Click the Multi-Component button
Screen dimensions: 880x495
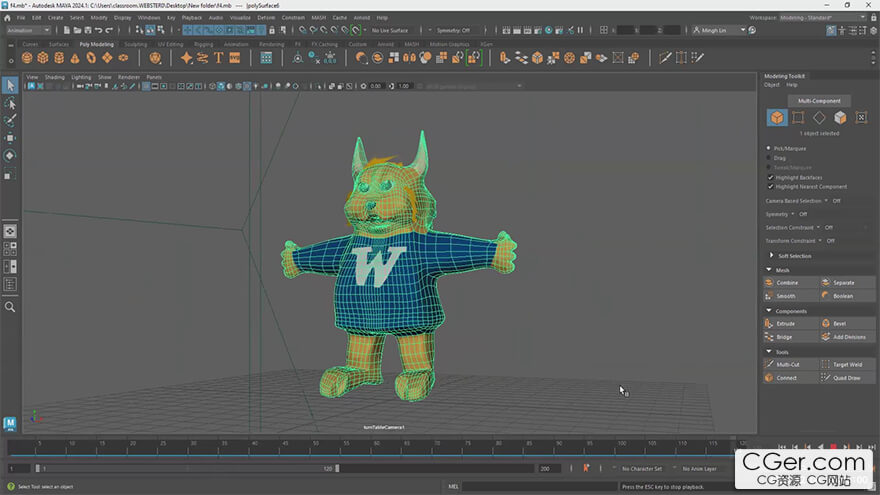coord(819,101)
